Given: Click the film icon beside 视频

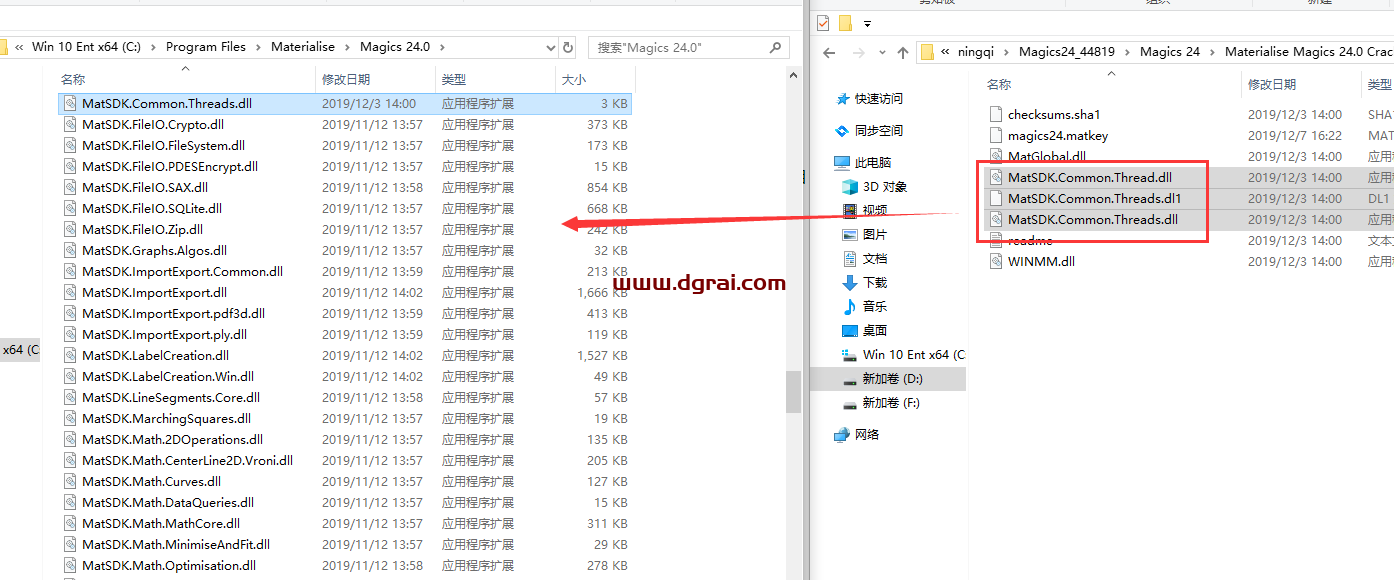Looking at the screenshot, I should click(850, 211).
